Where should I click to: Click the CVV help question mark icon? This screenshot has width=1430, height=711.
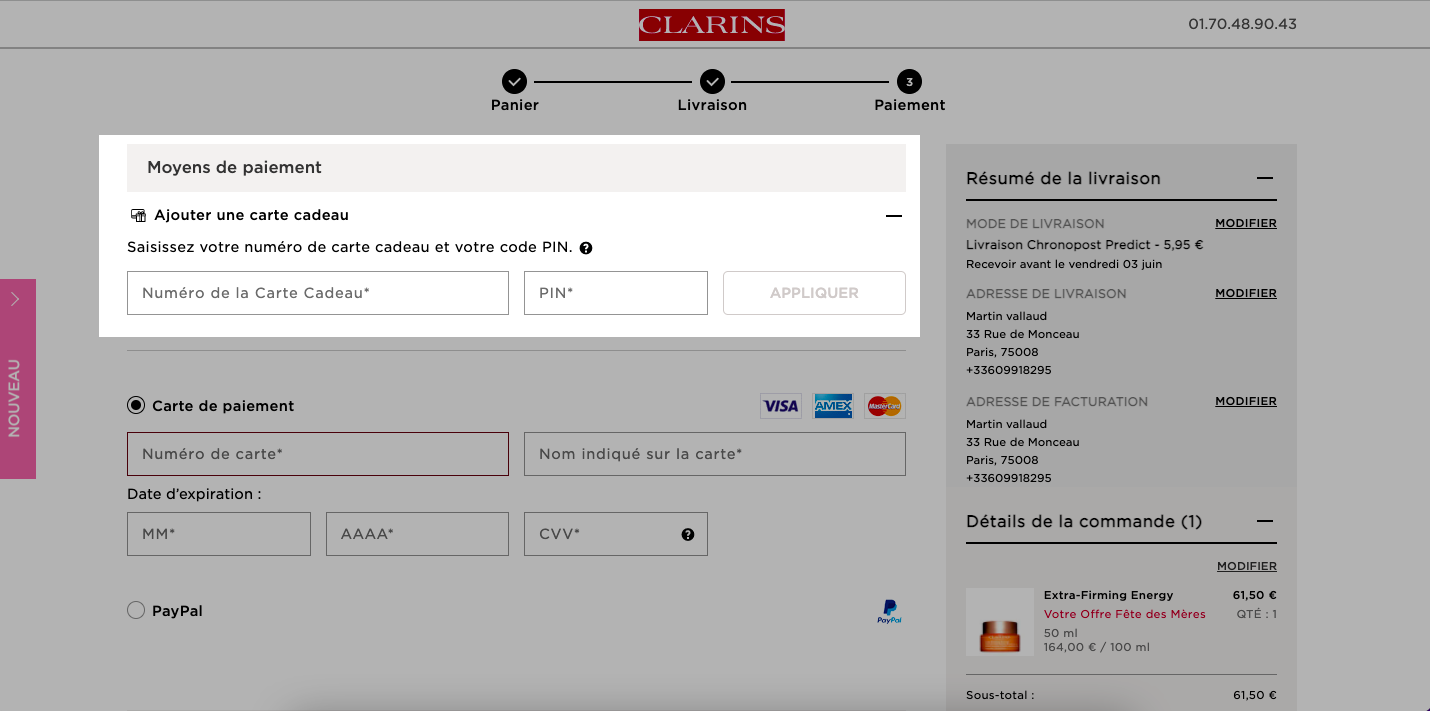[x=688, y=534]
